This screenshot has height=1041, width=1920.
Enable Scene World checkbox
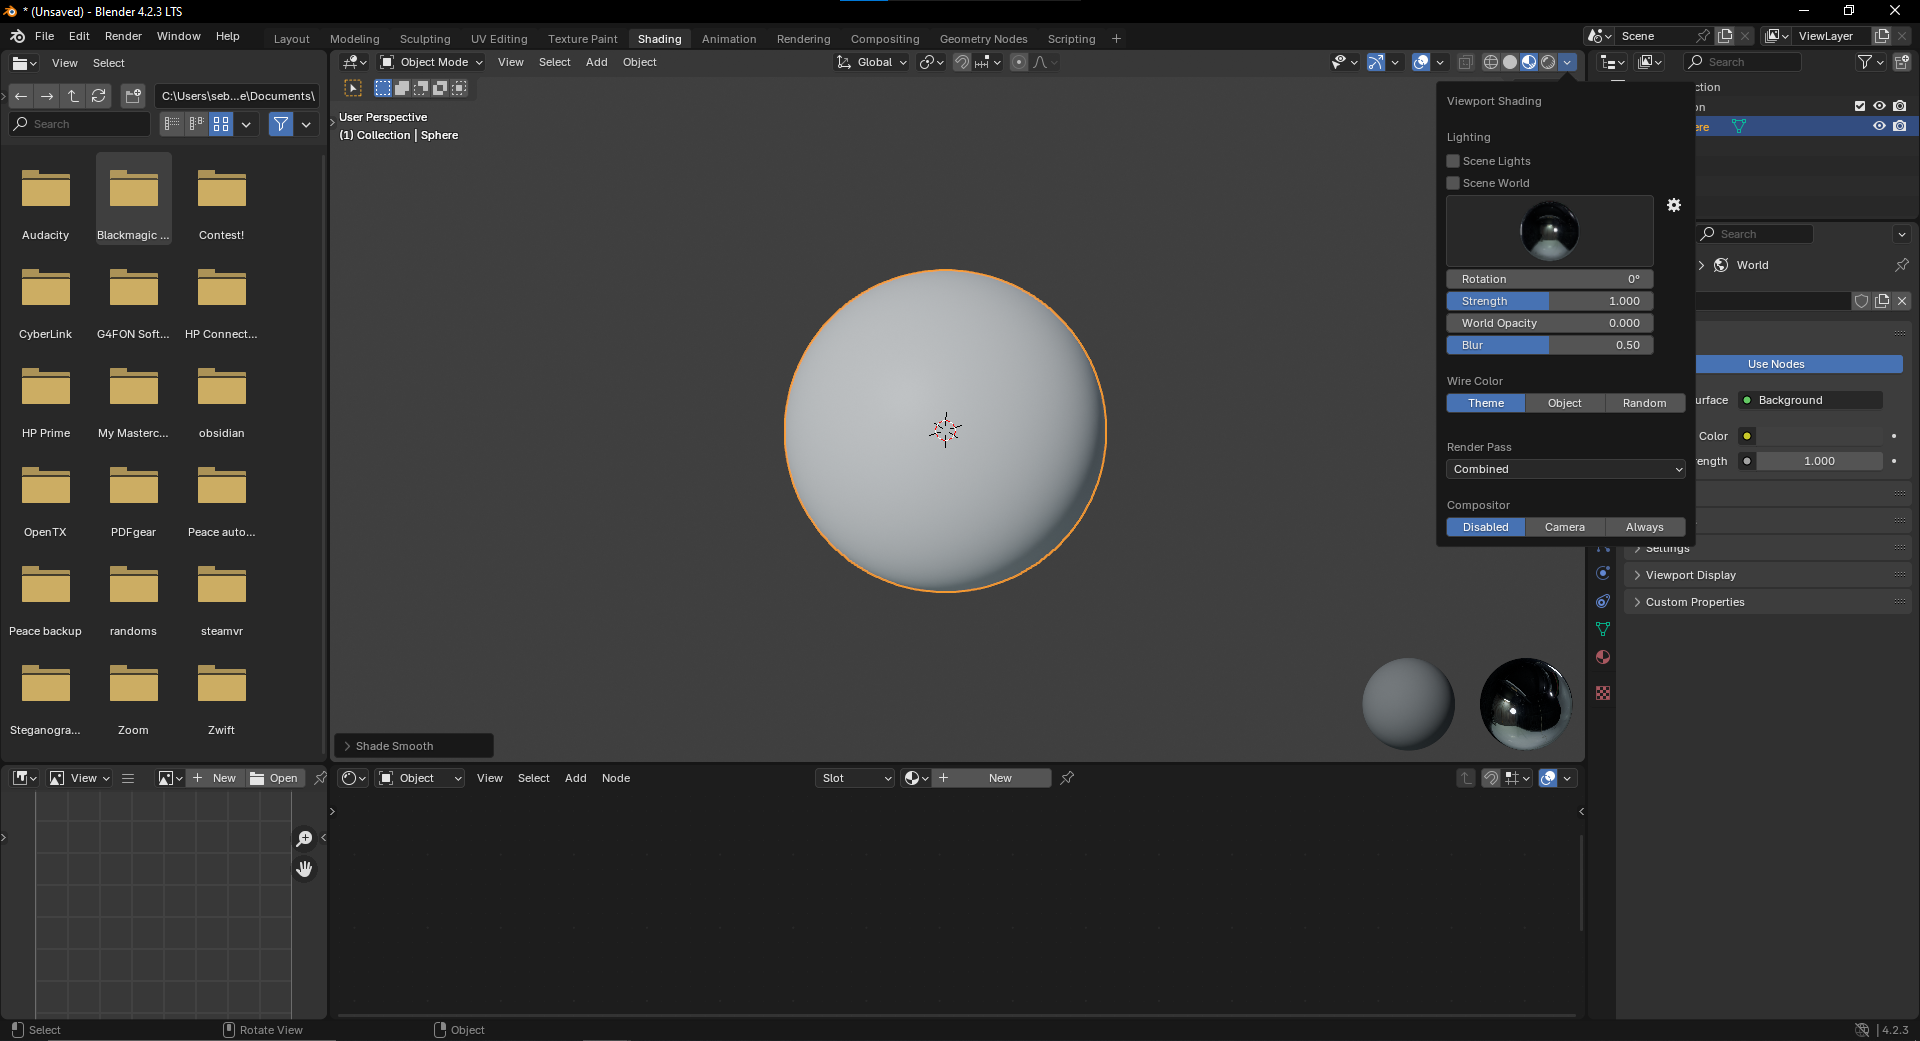pos(1452,183)
